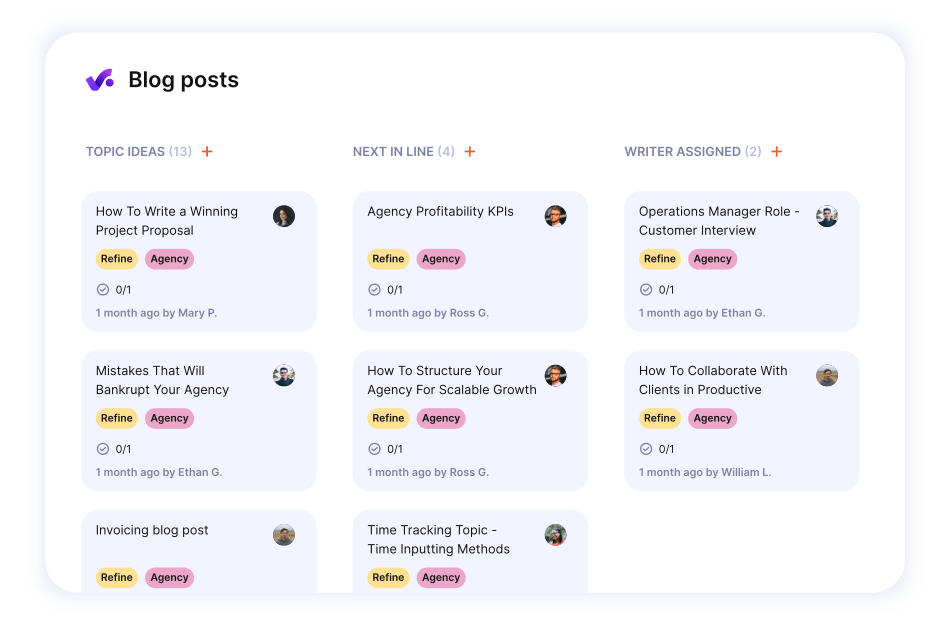Click Refine tag on Collaborate With Clients card
This screenshot has height=618, width=950.
[x=659, y=418]
